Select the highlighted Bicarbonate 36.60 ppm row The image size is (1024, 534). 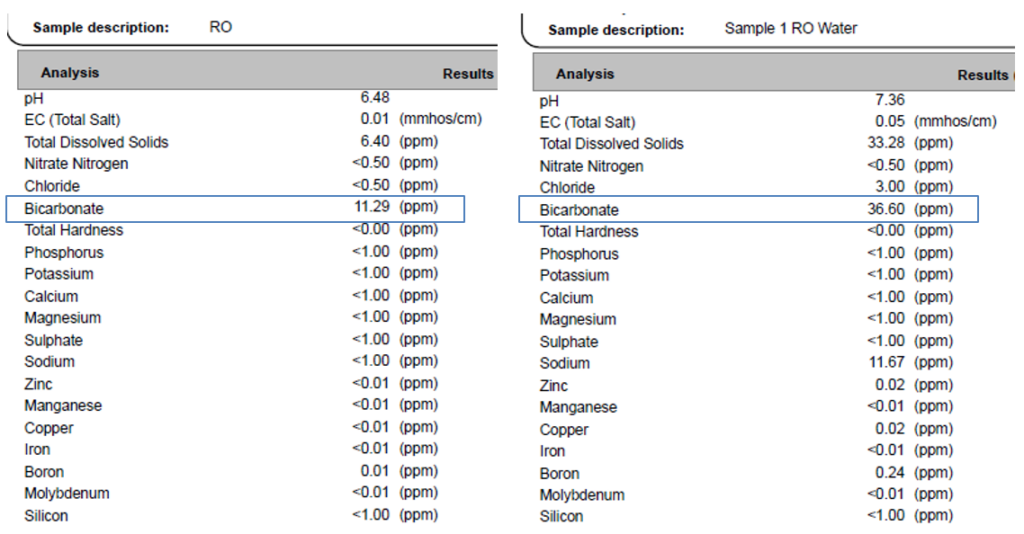pyautogui.click(x=748, y=210)
